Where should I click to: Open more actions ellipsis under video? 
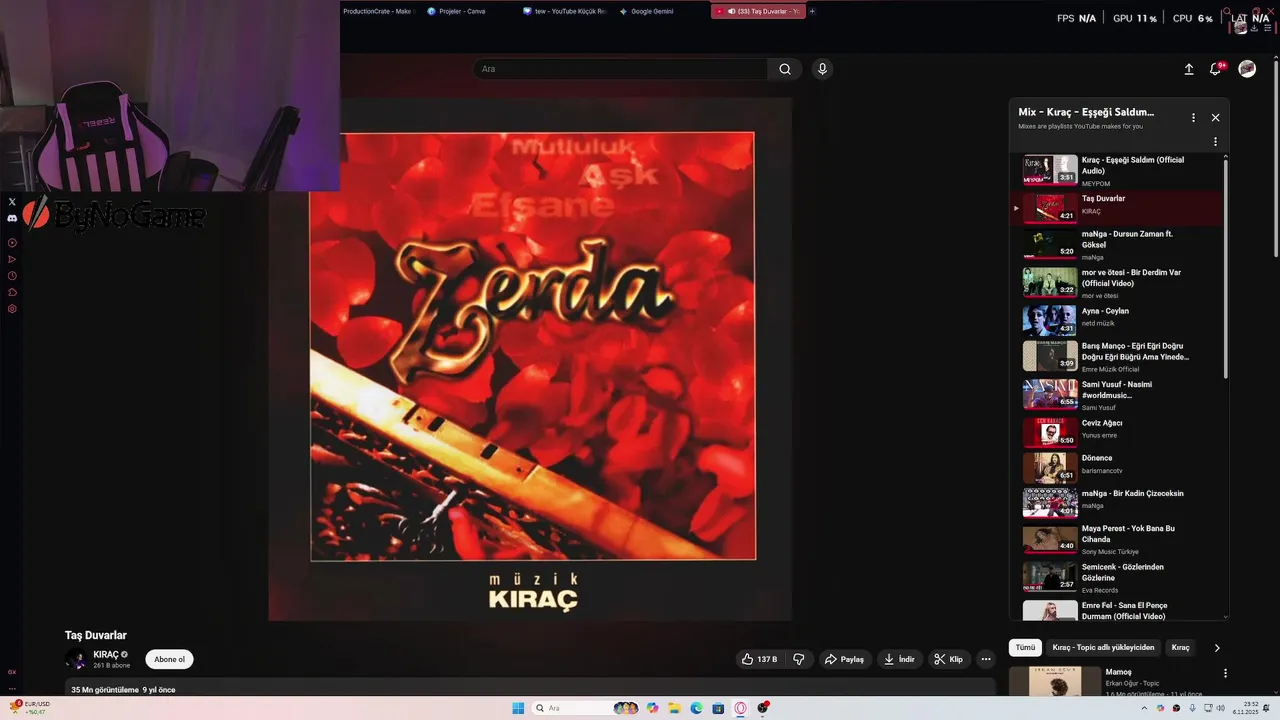coord(986,659)
